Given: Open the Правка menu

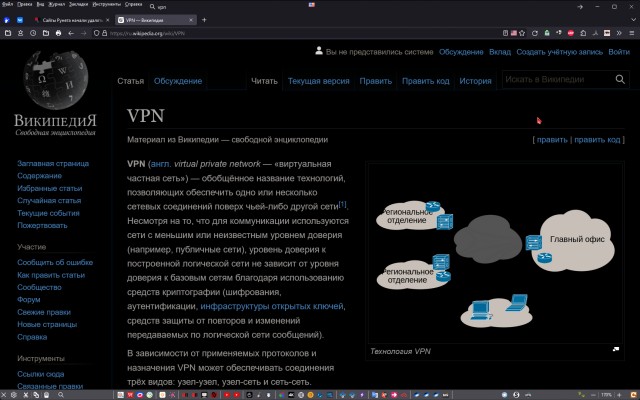Looking at the screenshot, I should (x=25, y=4).
